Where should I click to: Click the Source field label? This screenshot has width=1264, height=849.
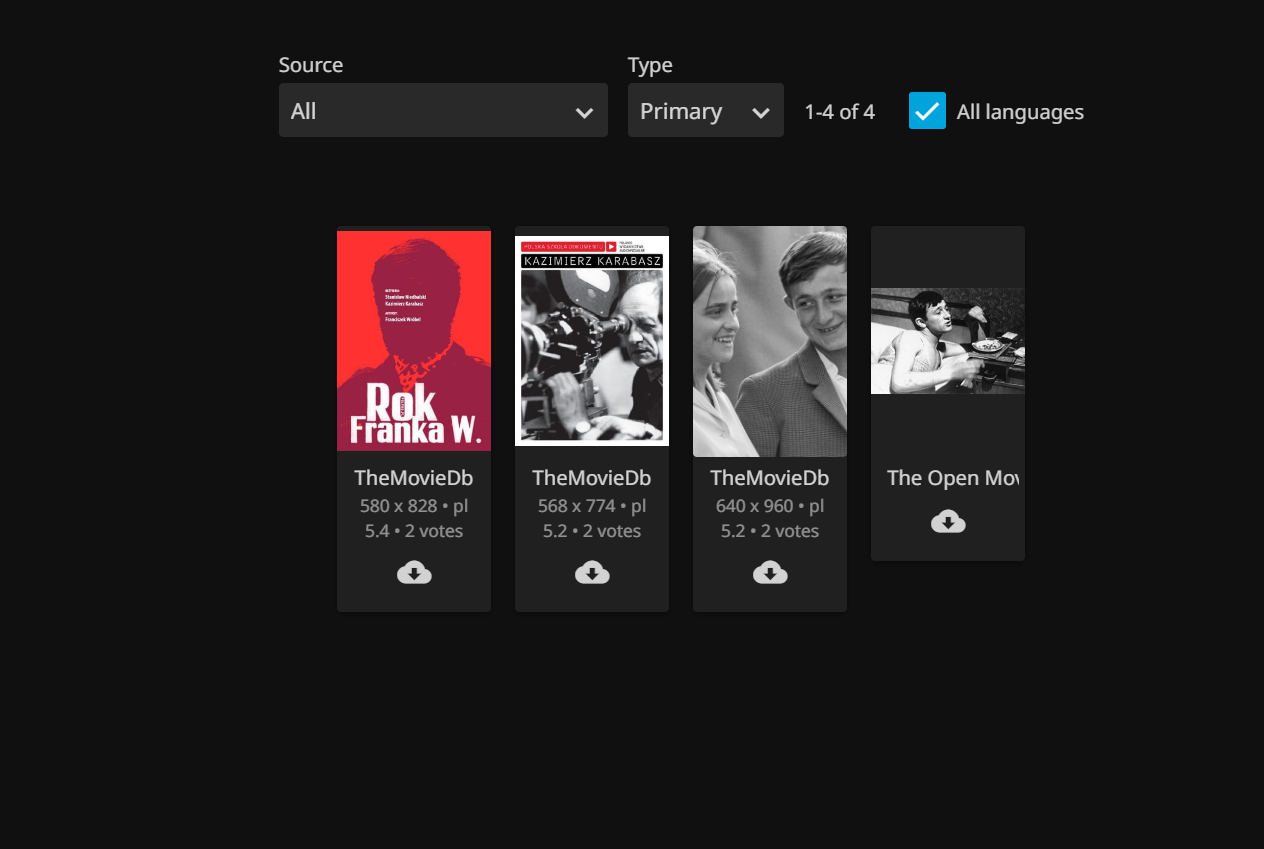[310, 65]
